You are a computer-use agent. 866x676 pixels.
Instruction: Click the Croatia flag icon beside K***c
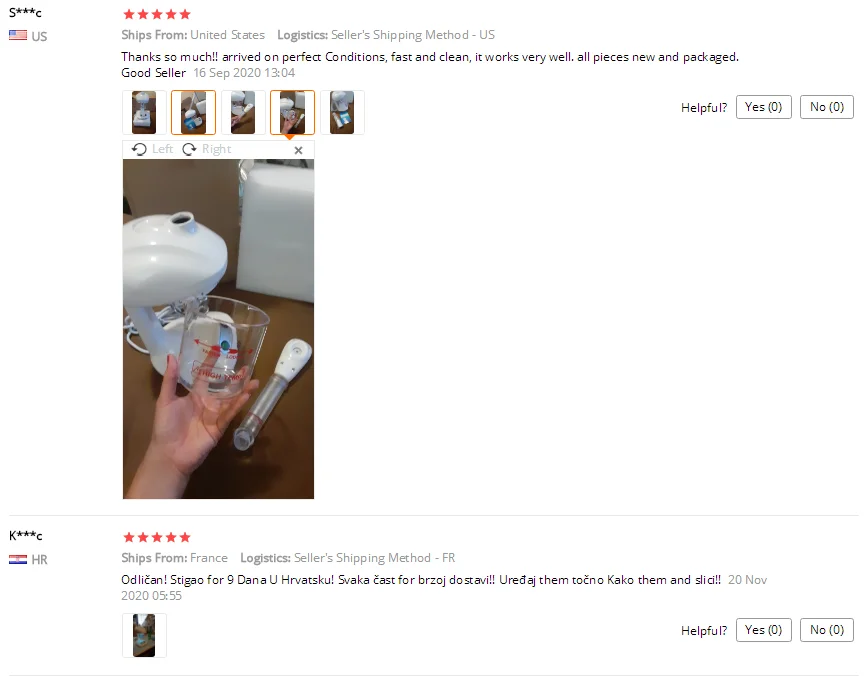tap(18, 559)
